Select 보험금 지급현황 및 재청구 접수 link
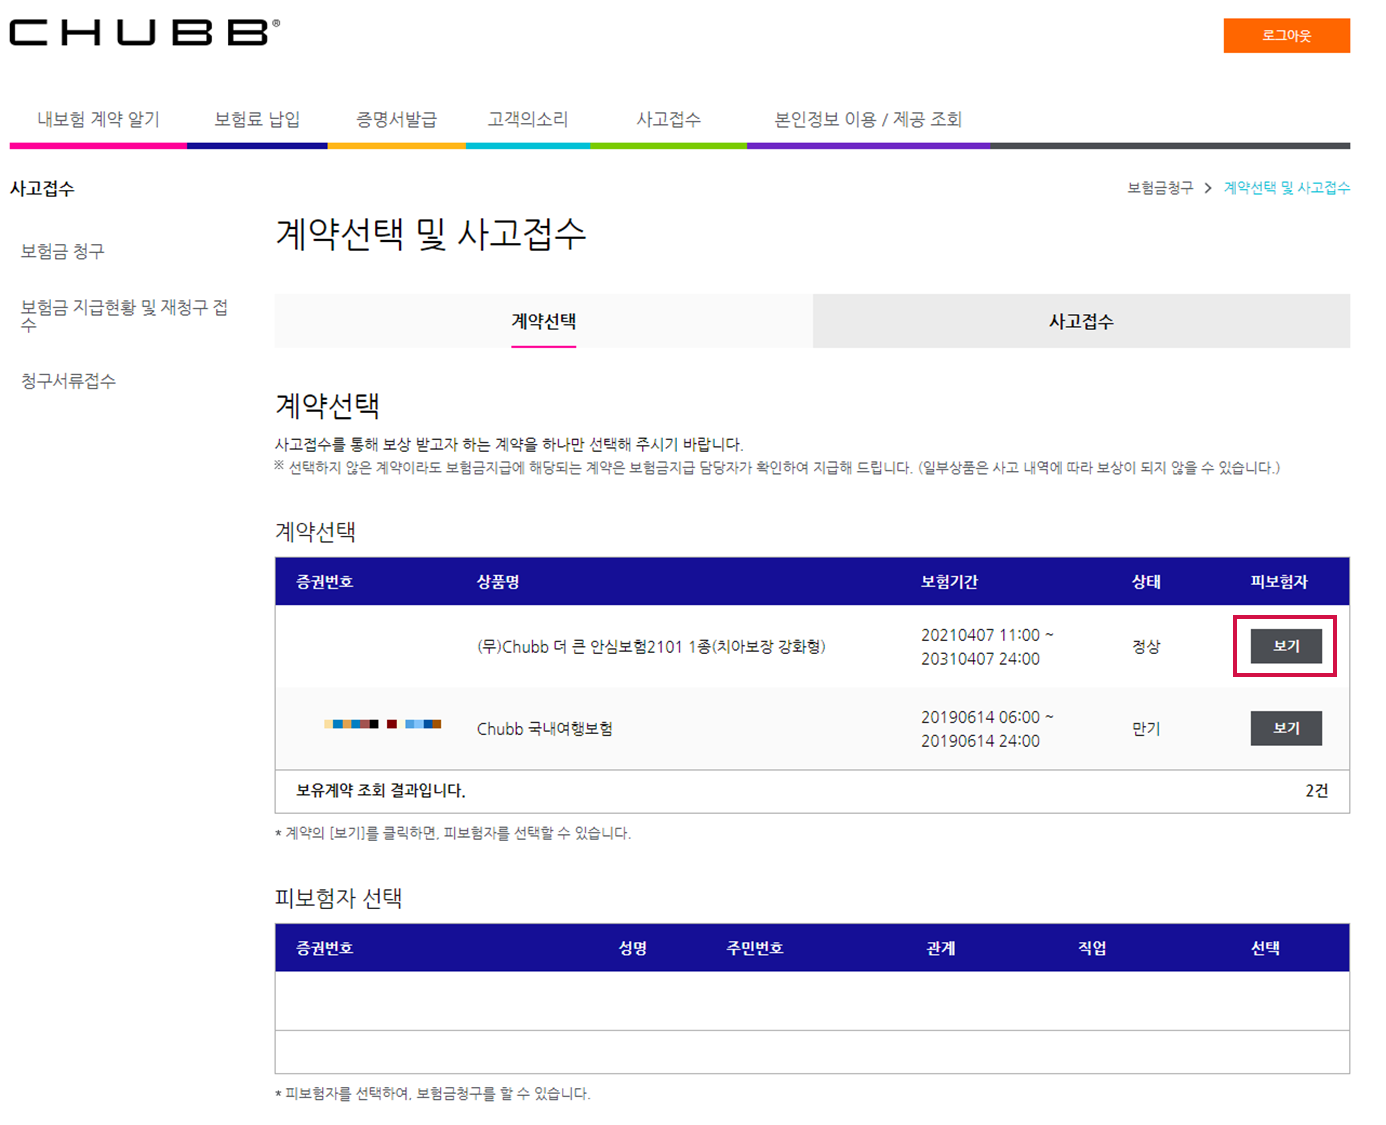 pyautogui.click(x=124, y=314)
